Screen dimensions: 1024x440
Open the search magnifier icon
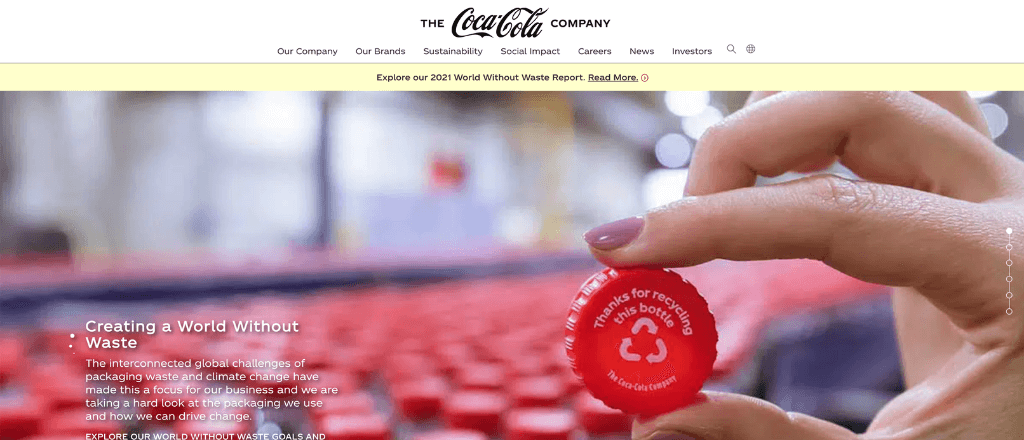(731, 49)
